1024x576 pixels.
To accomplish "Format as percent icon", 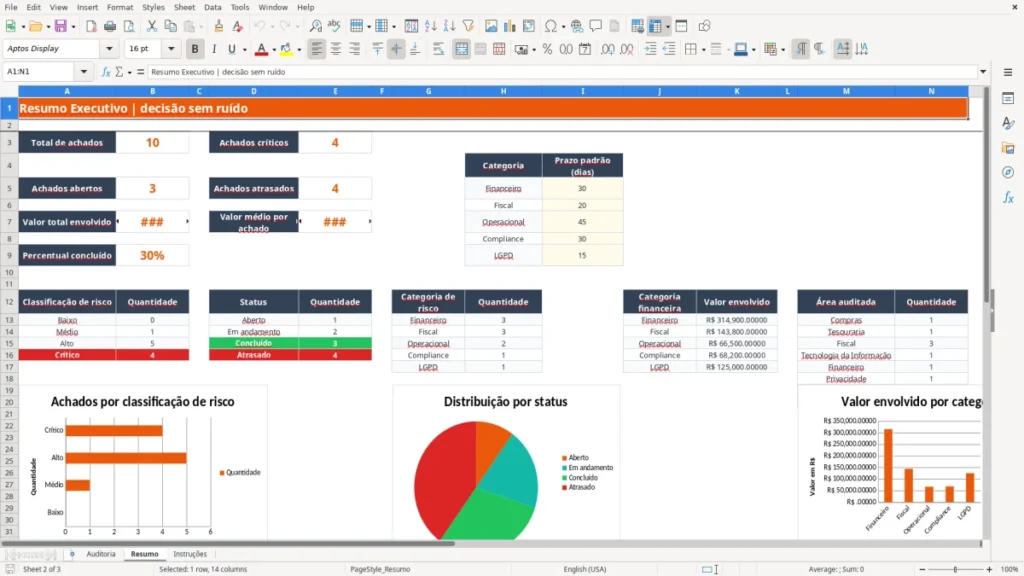I will (547, 49).
